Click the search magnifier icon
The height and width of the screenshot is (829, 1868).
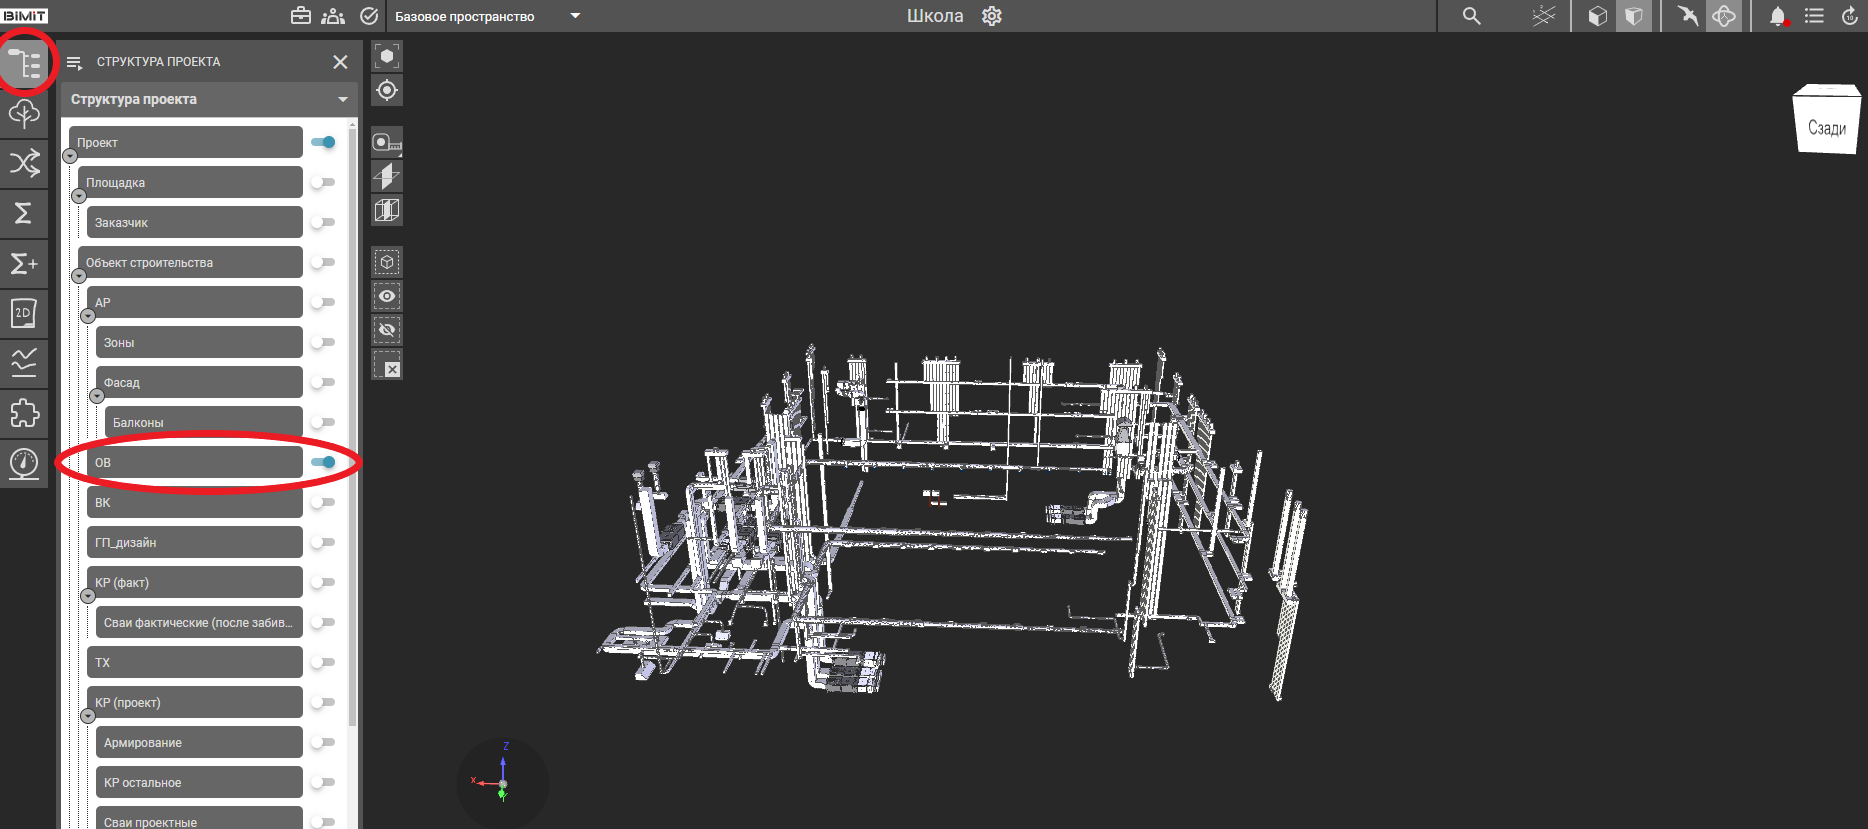[x=1471, y=16]
